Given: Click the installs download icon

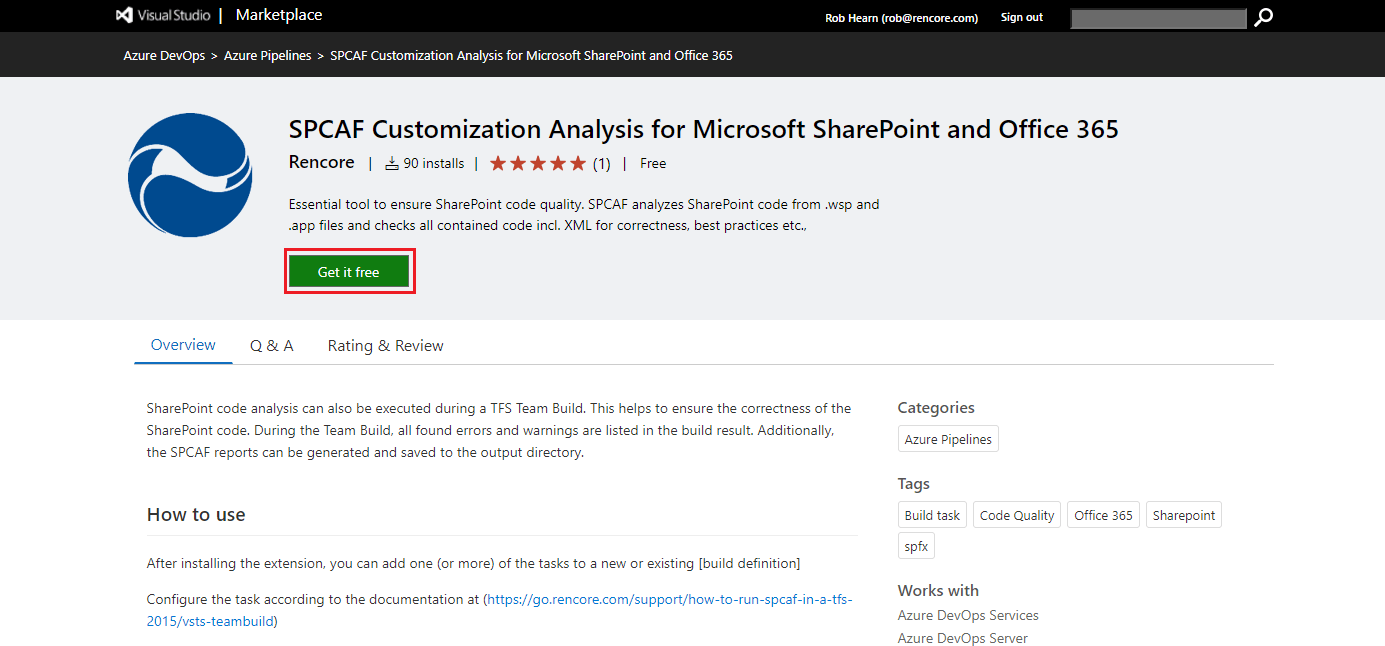Looking at the screenshot, I should (x=392, y=163).
